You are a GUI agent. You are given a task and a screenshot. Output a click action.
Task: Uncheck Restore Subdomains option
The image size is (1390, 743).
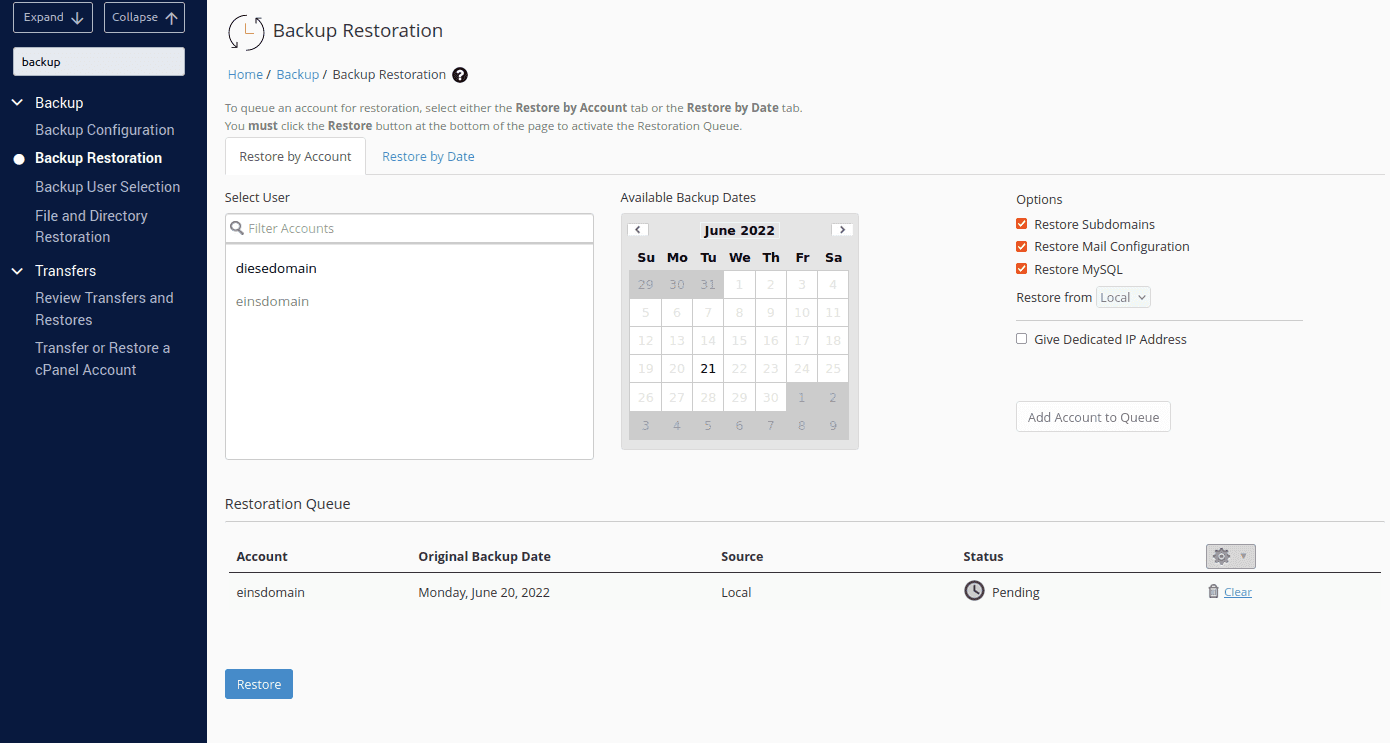[1021, 224]
